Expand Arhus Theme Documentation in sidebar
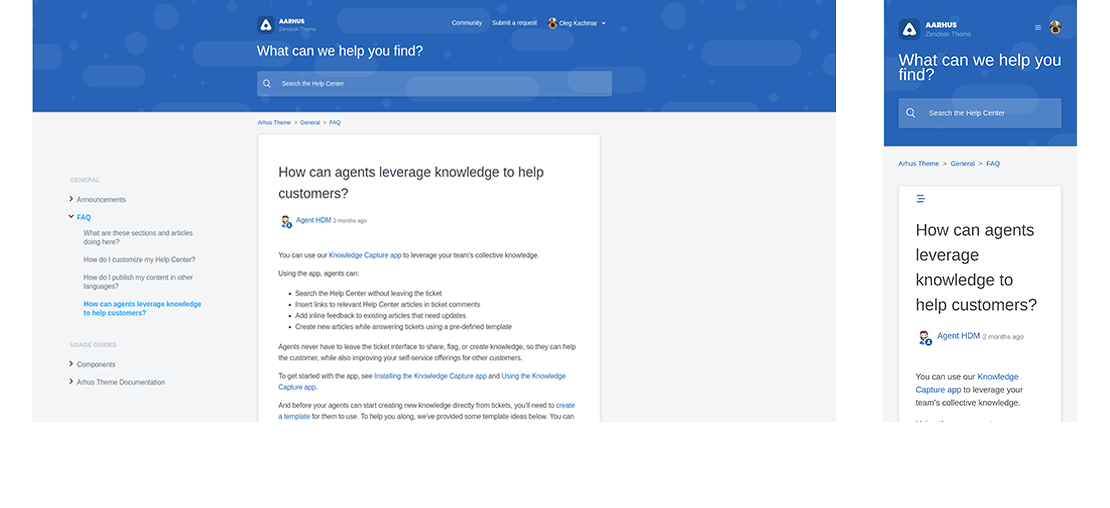Image resolution: width=1110 pixels, height=508 pixels. click(x=71, y=381)
